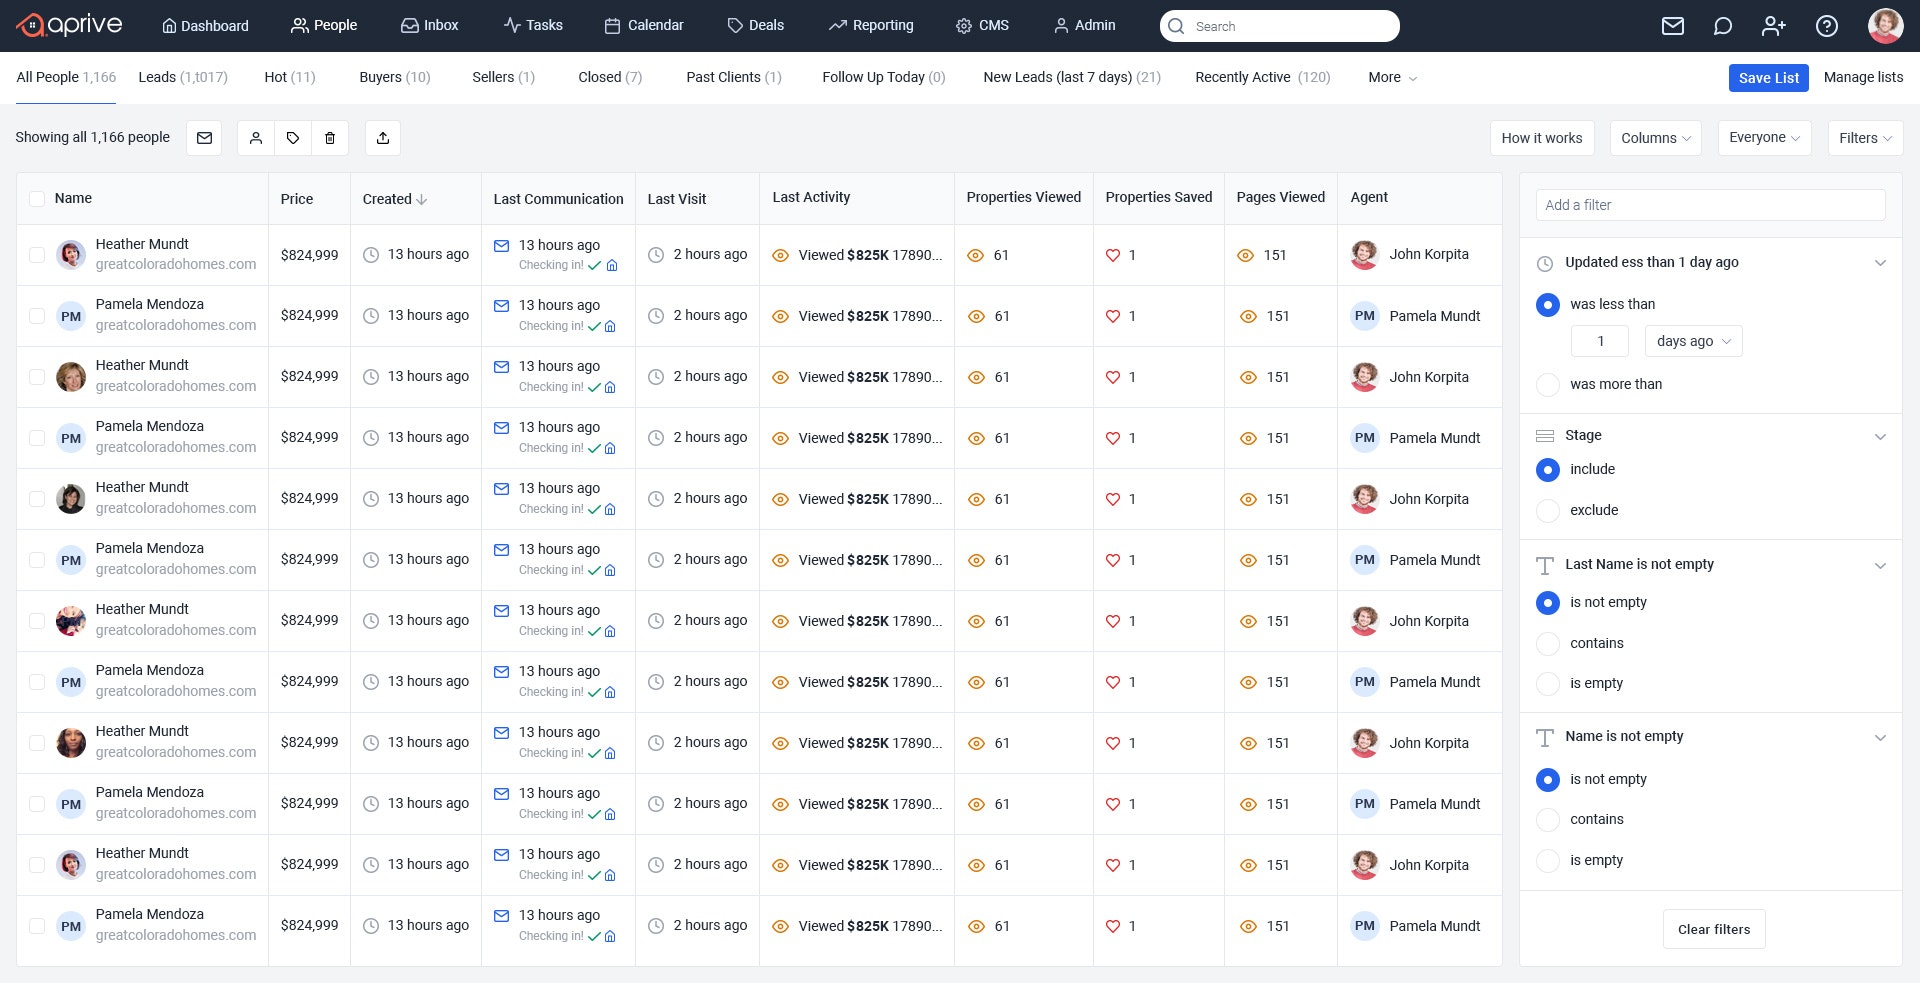Click the add person icon in header
Screen dimensions: 1920x983
pyautogui.click(x=1774, y=26)
